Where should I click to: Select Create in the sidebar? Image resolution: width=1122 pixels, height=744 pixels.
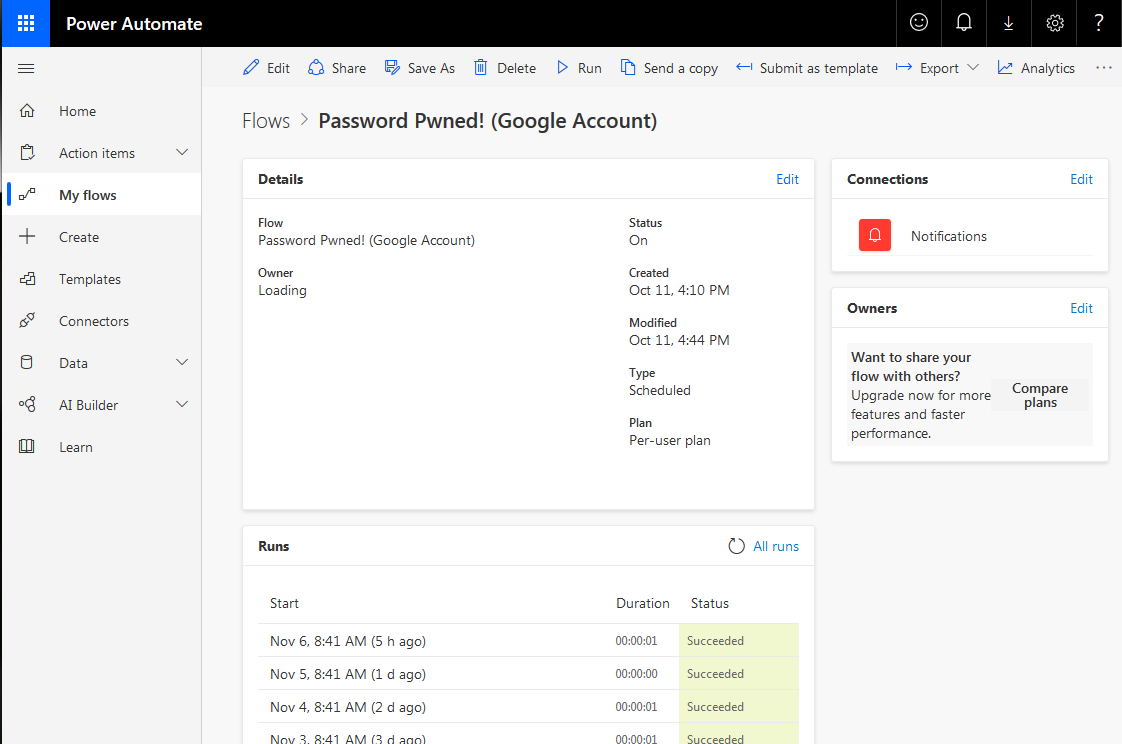104,237
